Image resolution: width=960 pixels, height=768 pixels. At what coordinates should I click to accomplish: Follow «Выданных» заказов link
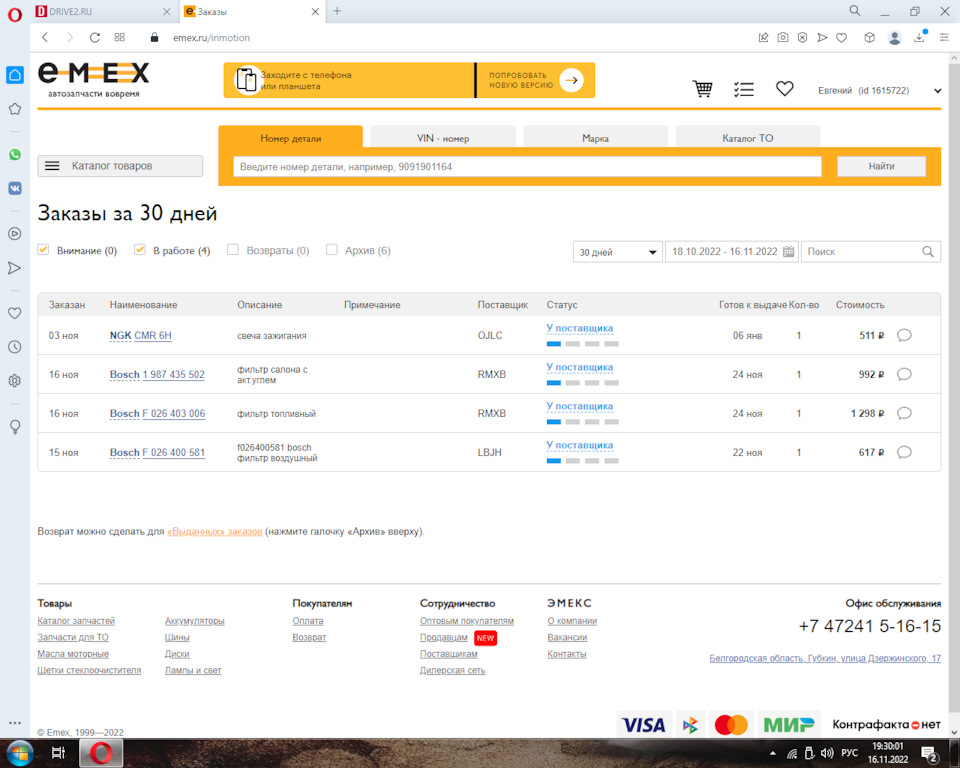[214, 532]
